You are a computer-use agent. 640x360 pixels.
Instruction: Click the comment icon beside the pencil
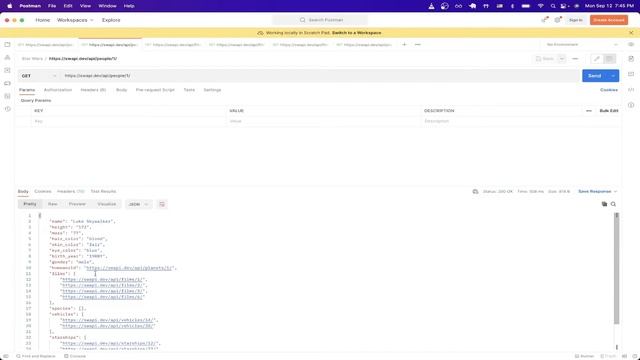[609, 59]
